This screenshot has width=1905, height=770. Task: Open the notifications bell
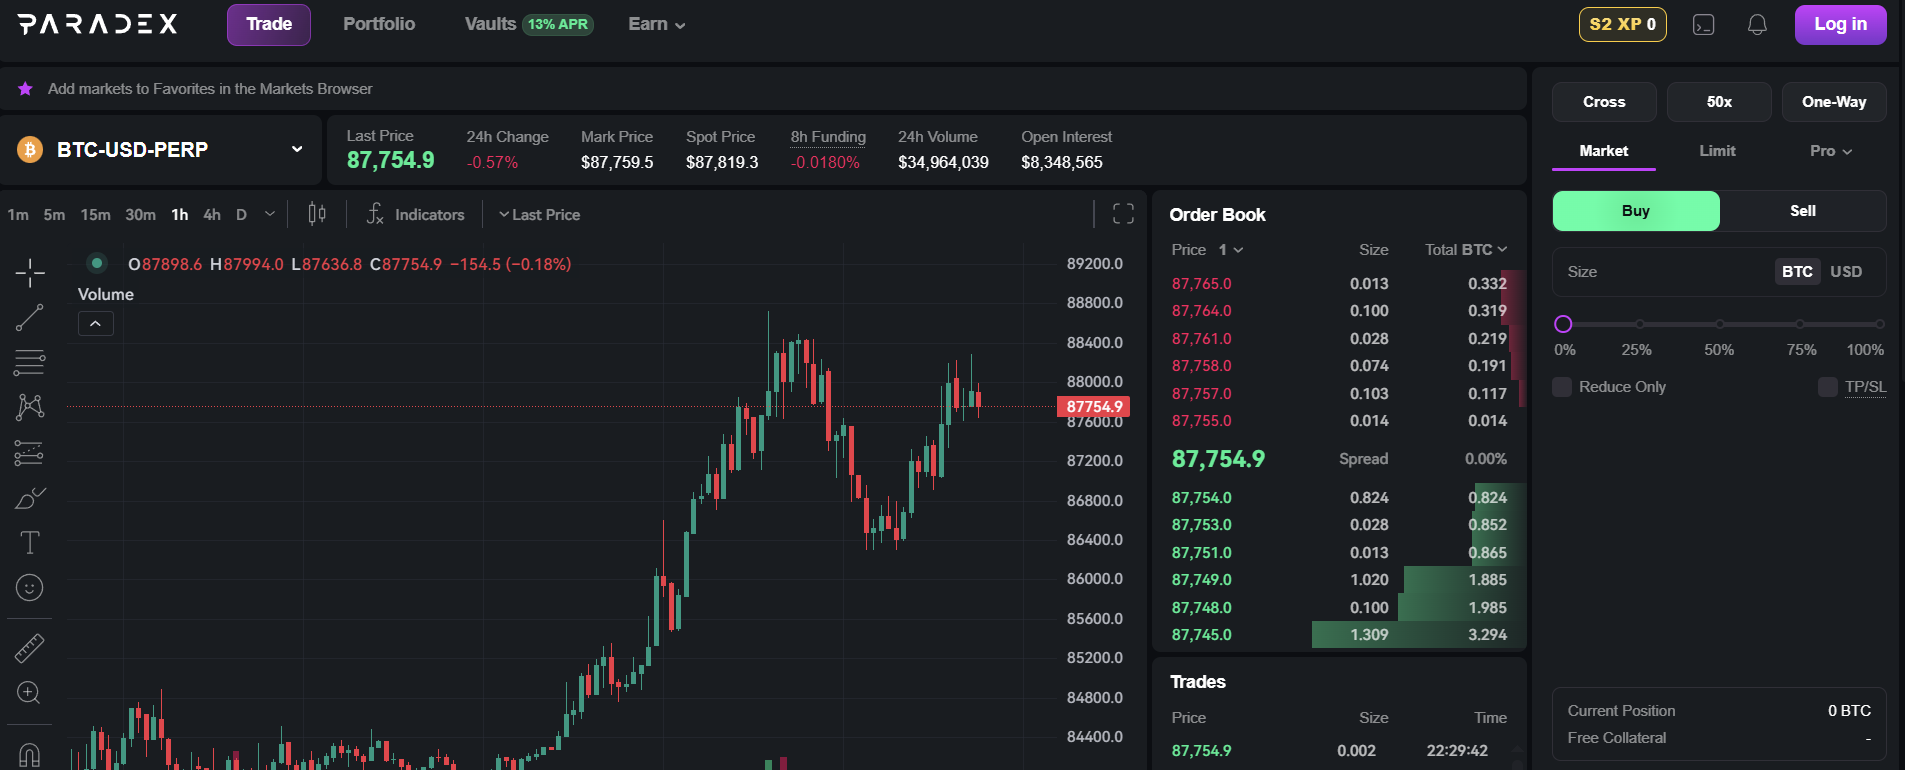pos(1757,25)
